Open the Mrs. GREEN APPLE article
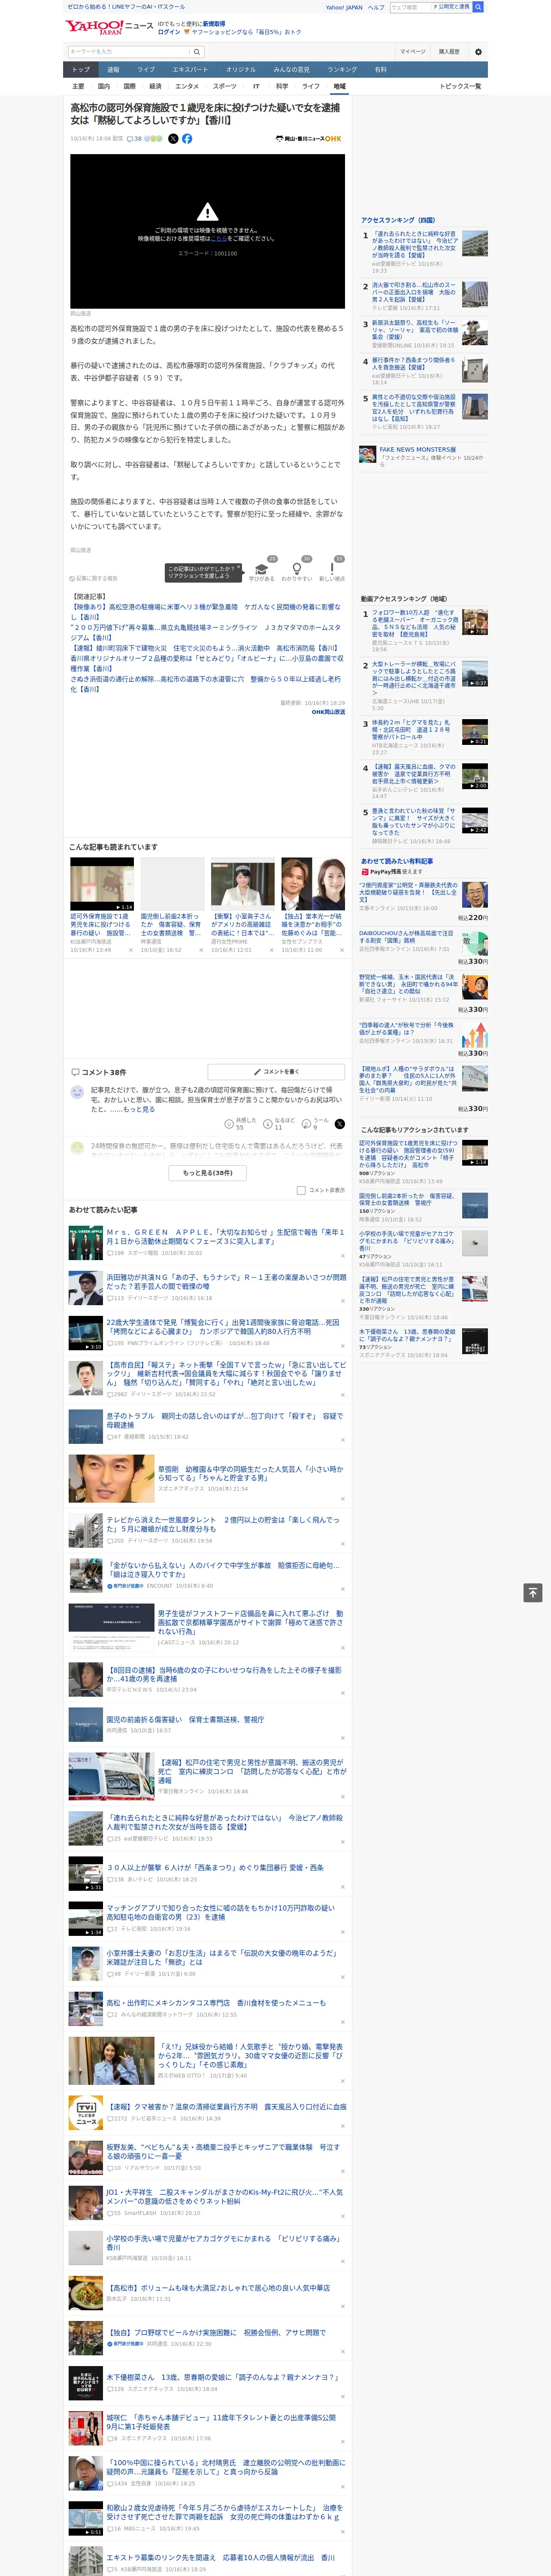The width and height of the screenshot is (551, 2576). 225,1236
